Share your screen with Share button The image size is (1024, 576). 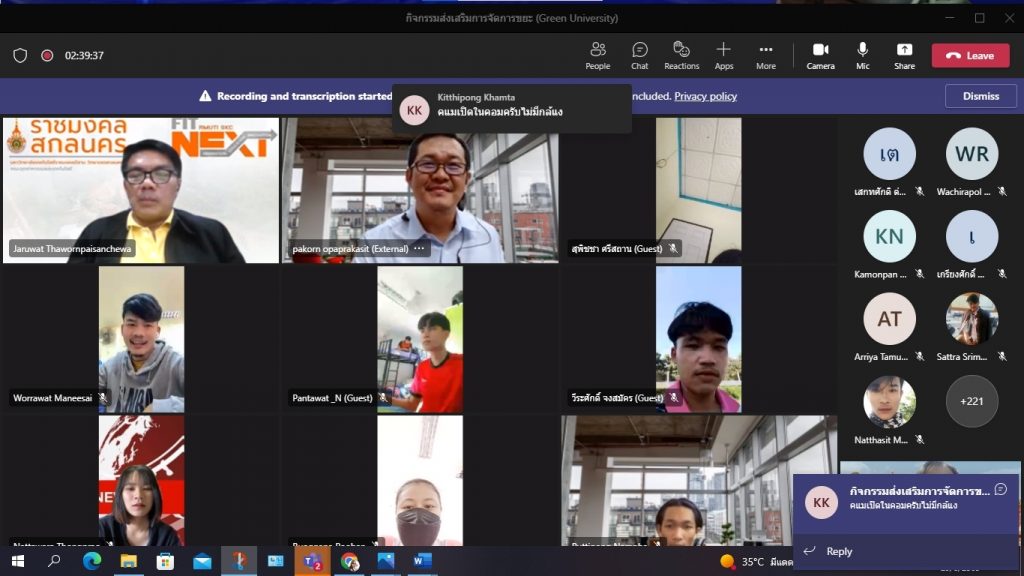(x=904, y=55)
